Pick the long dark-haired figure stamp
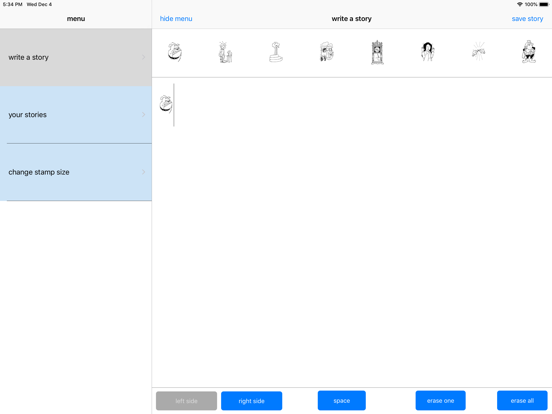 [428, 52]
